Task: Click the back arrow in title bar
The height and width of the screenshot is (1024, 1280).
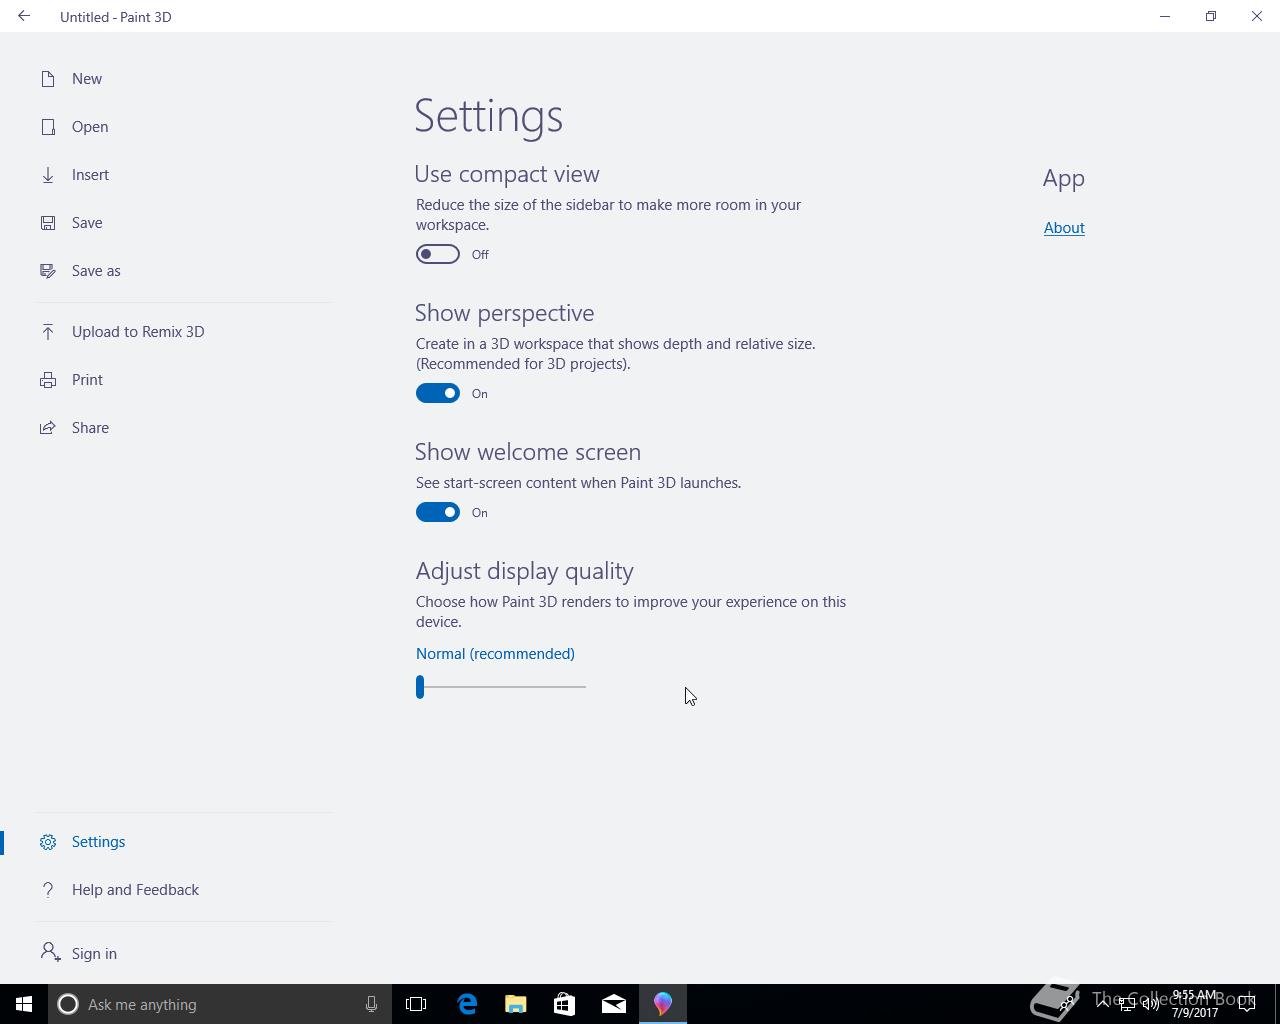Action: click(24, 16)
